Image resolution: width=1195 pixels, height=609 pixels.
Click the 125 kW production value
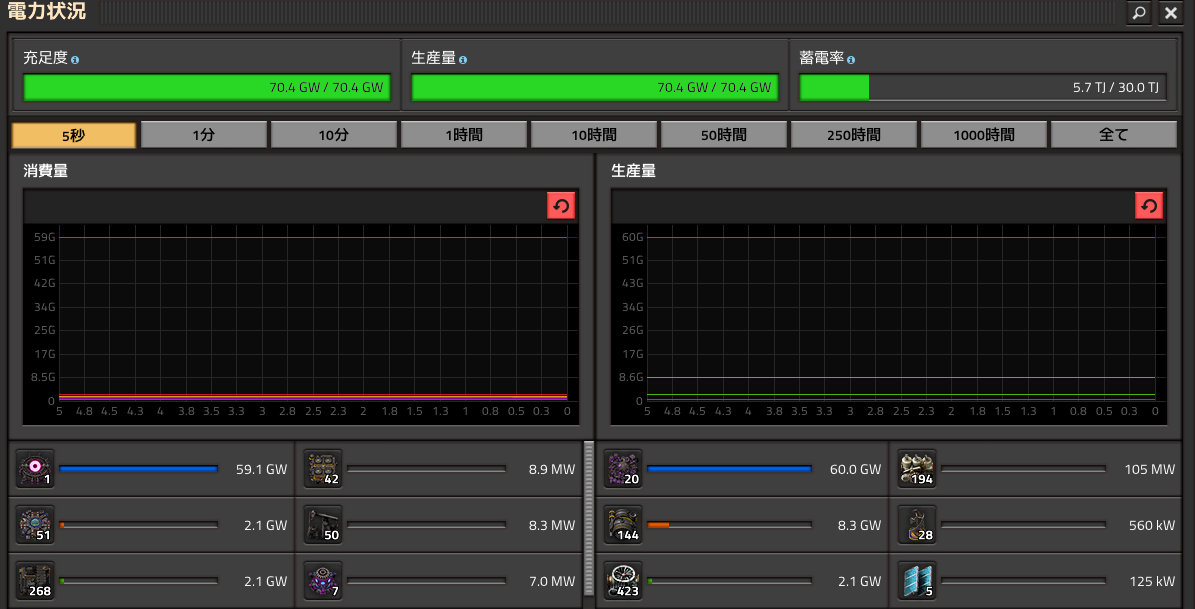click(x=1152, y=581)
